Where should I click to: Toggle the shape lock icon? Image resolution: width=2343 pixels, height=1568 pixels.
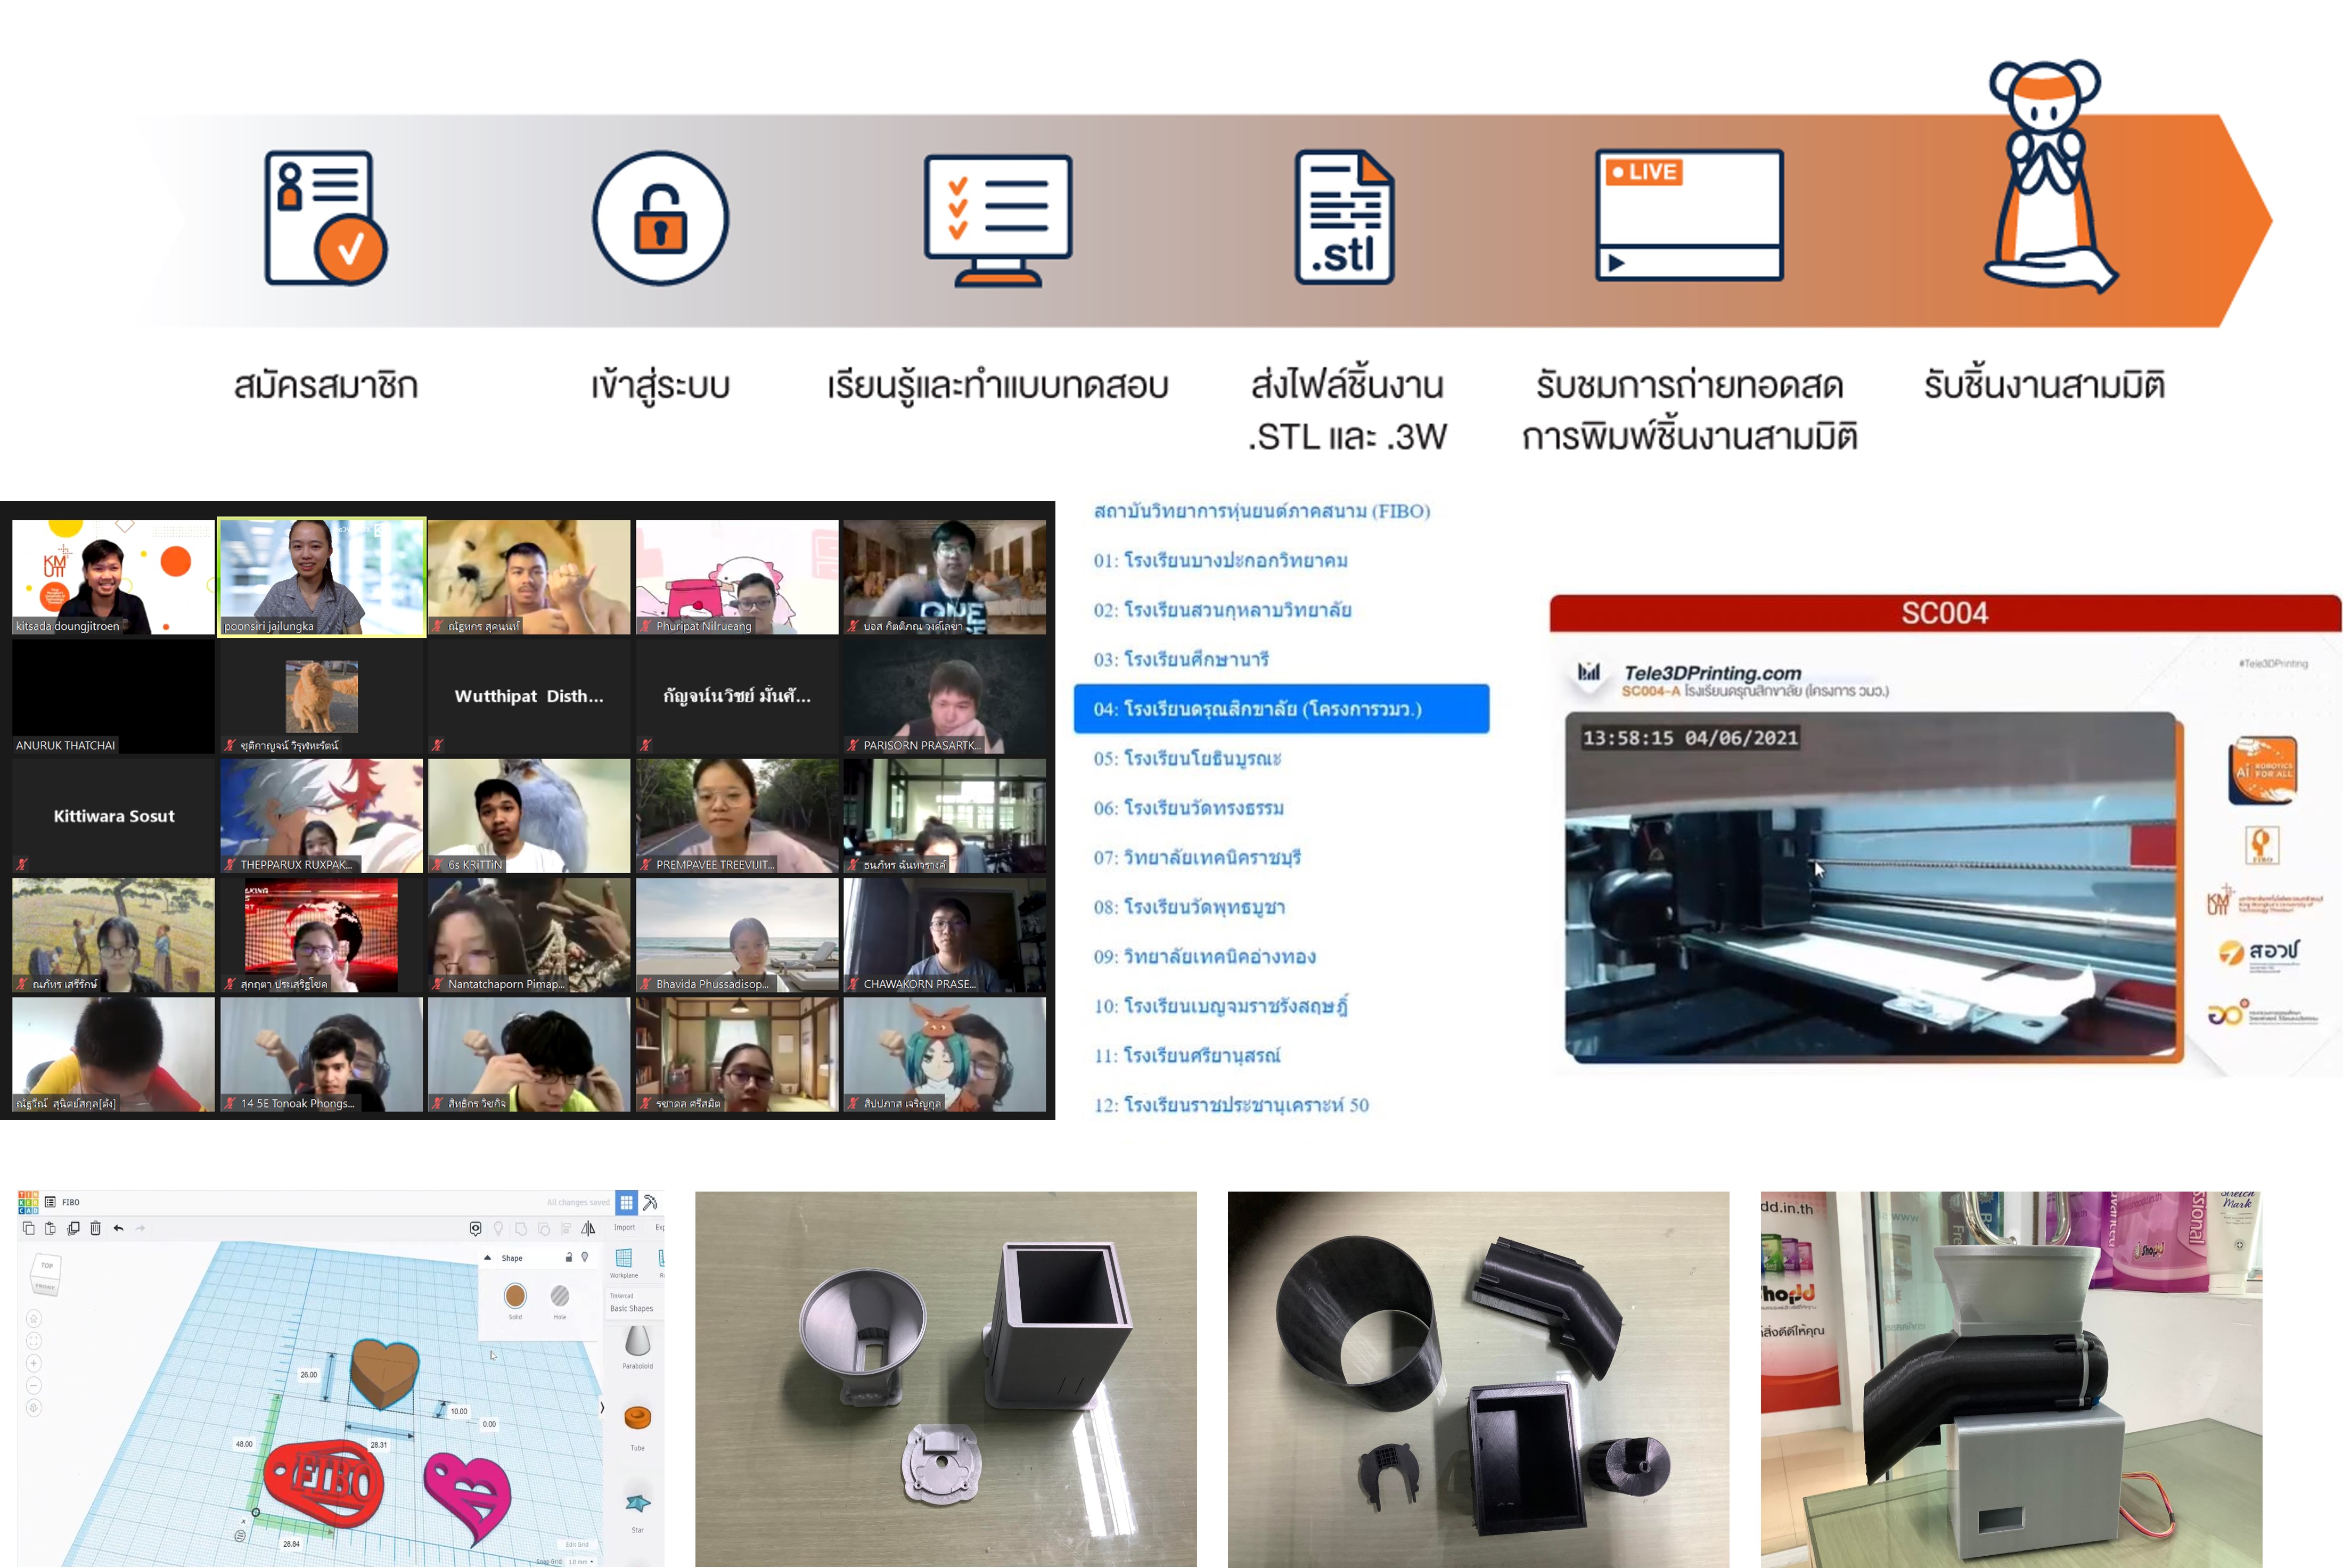click(569, 1258)
